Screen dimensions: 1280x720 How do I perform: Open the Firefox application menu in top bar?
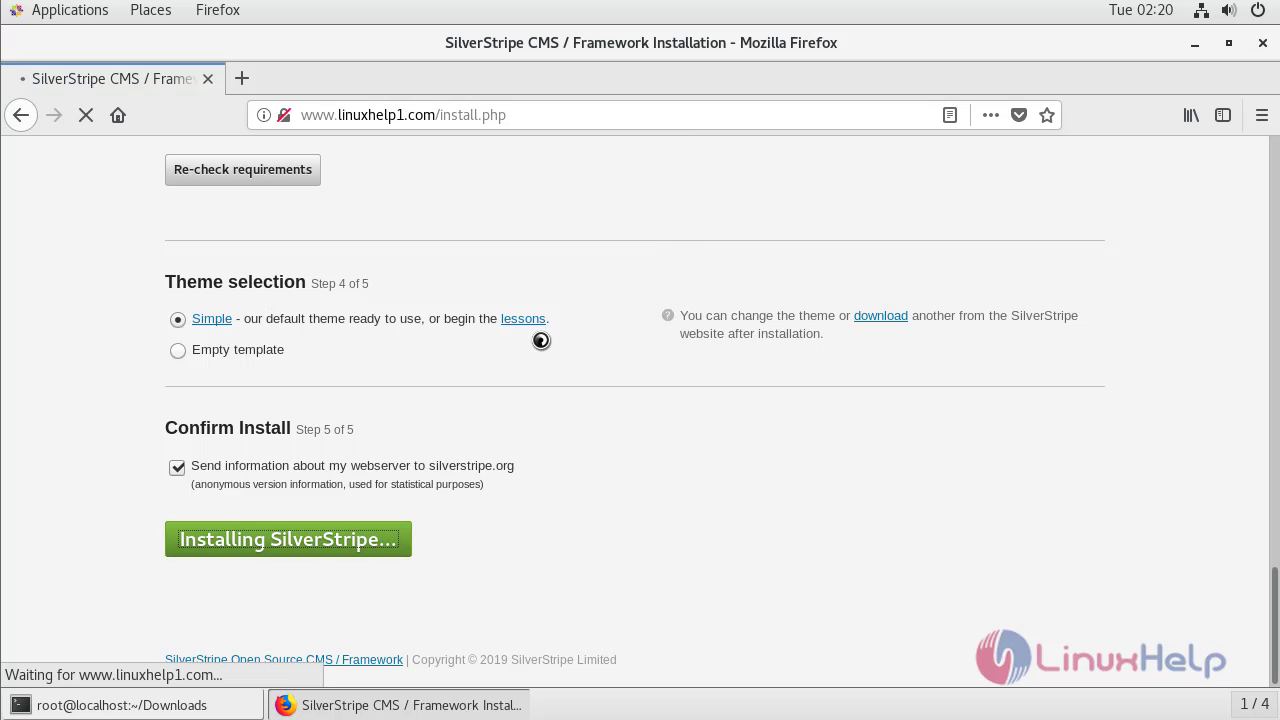tap(217, 10)
